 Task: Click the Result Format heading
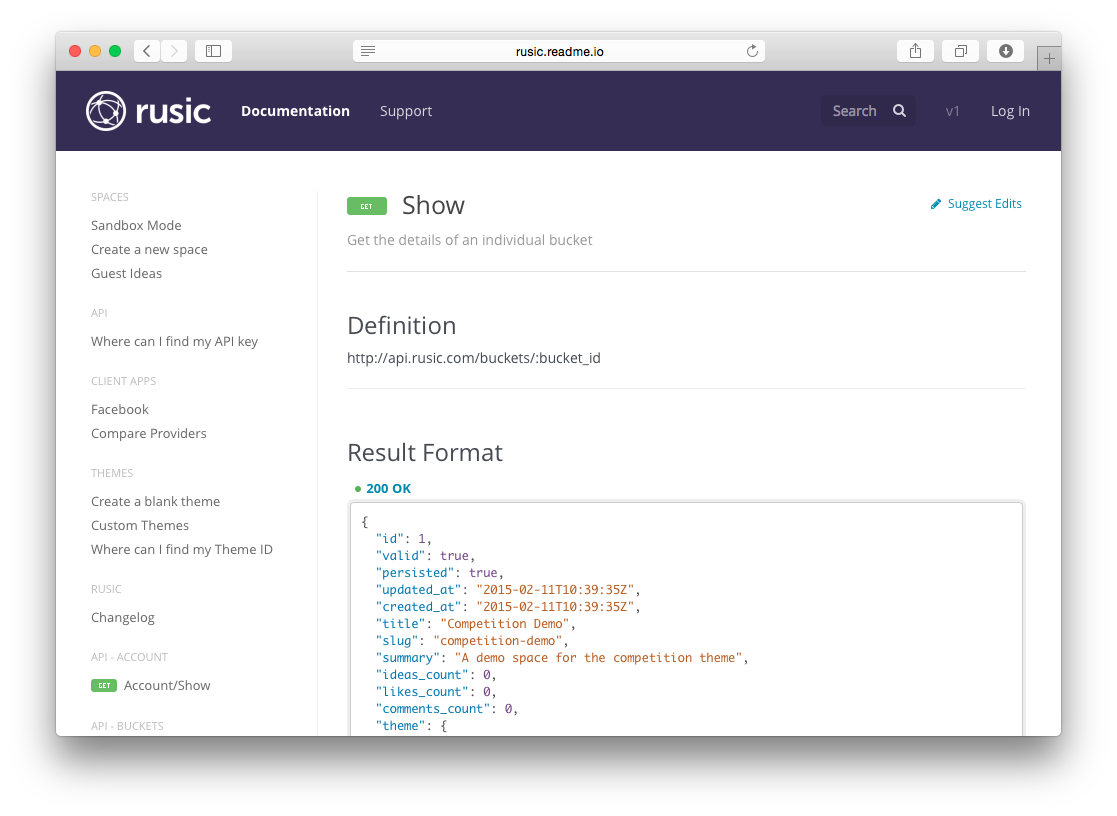[x=425, y=453]
